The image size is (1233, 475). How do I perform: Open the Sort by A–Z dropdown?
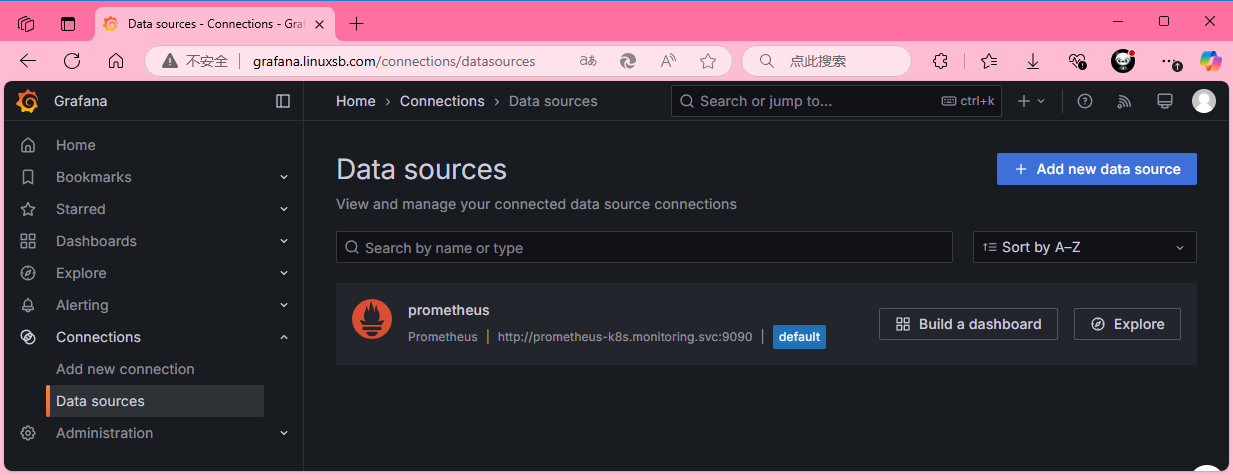tap(1085, 247)
